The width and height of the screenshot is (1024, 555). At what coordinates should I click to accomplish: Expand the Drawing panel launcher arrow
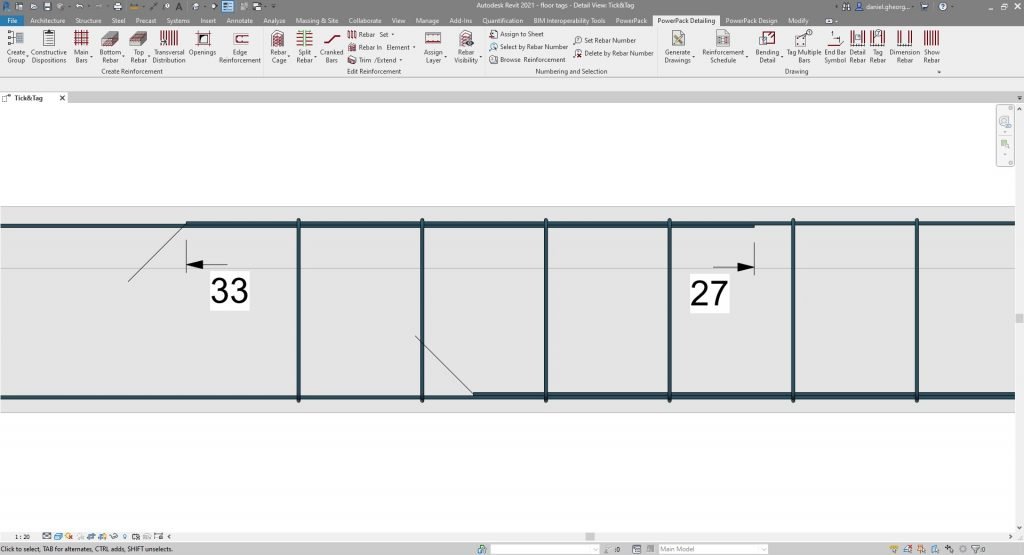(939, 72)
